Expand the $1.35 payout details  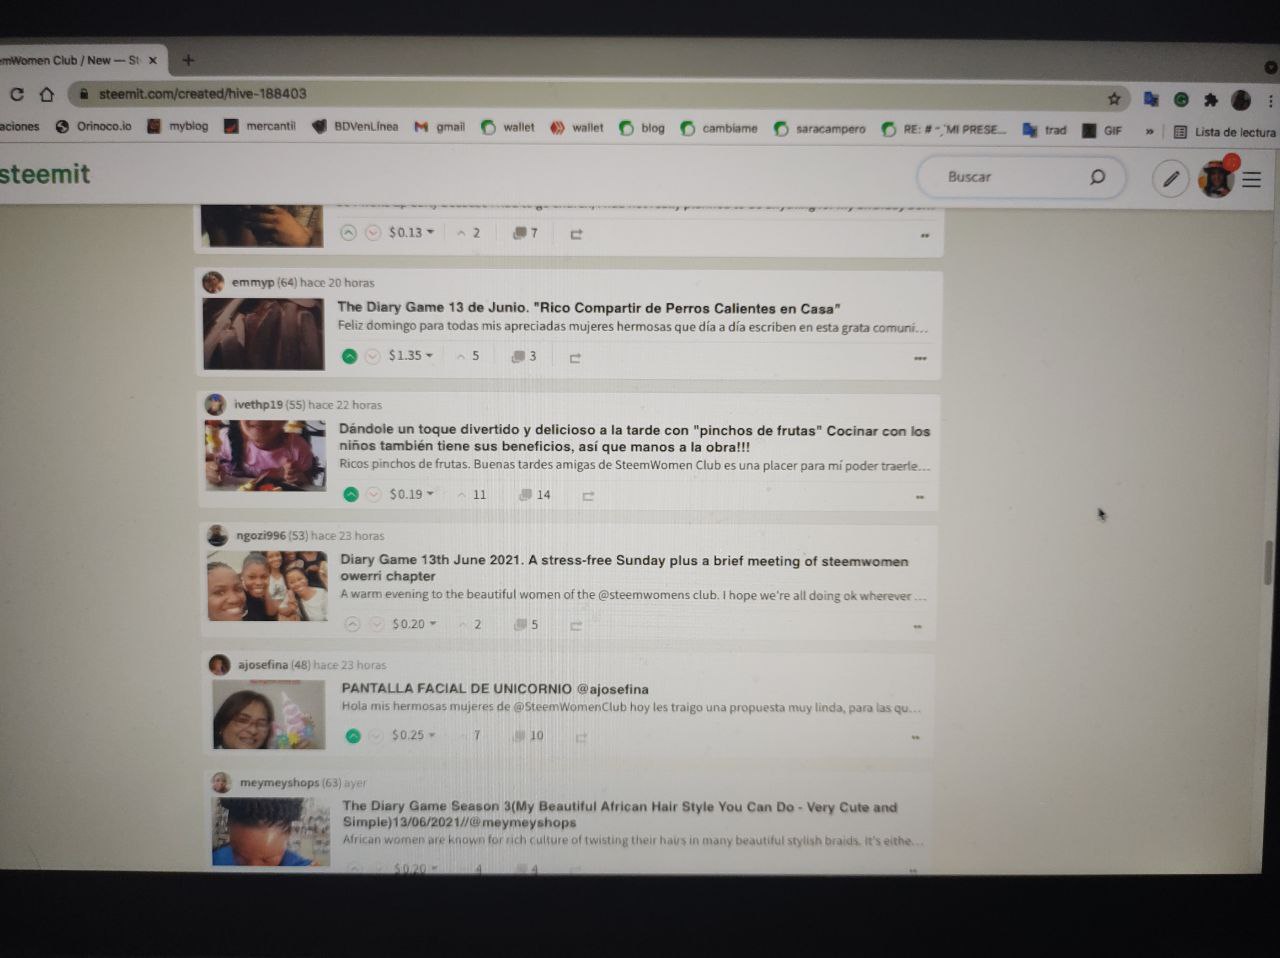coord(411,355)
